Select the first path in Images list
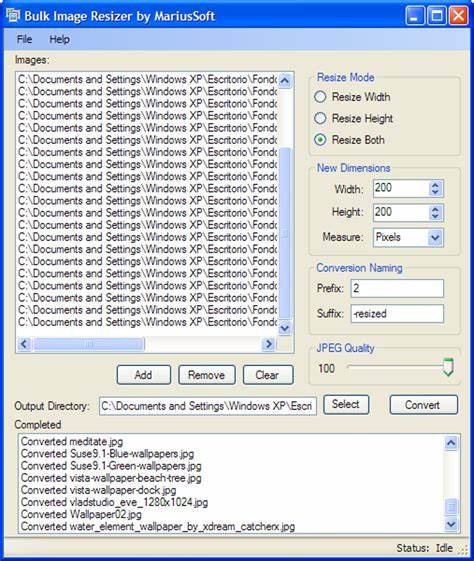This screenshot has width=474, height=561. (147, 79)
